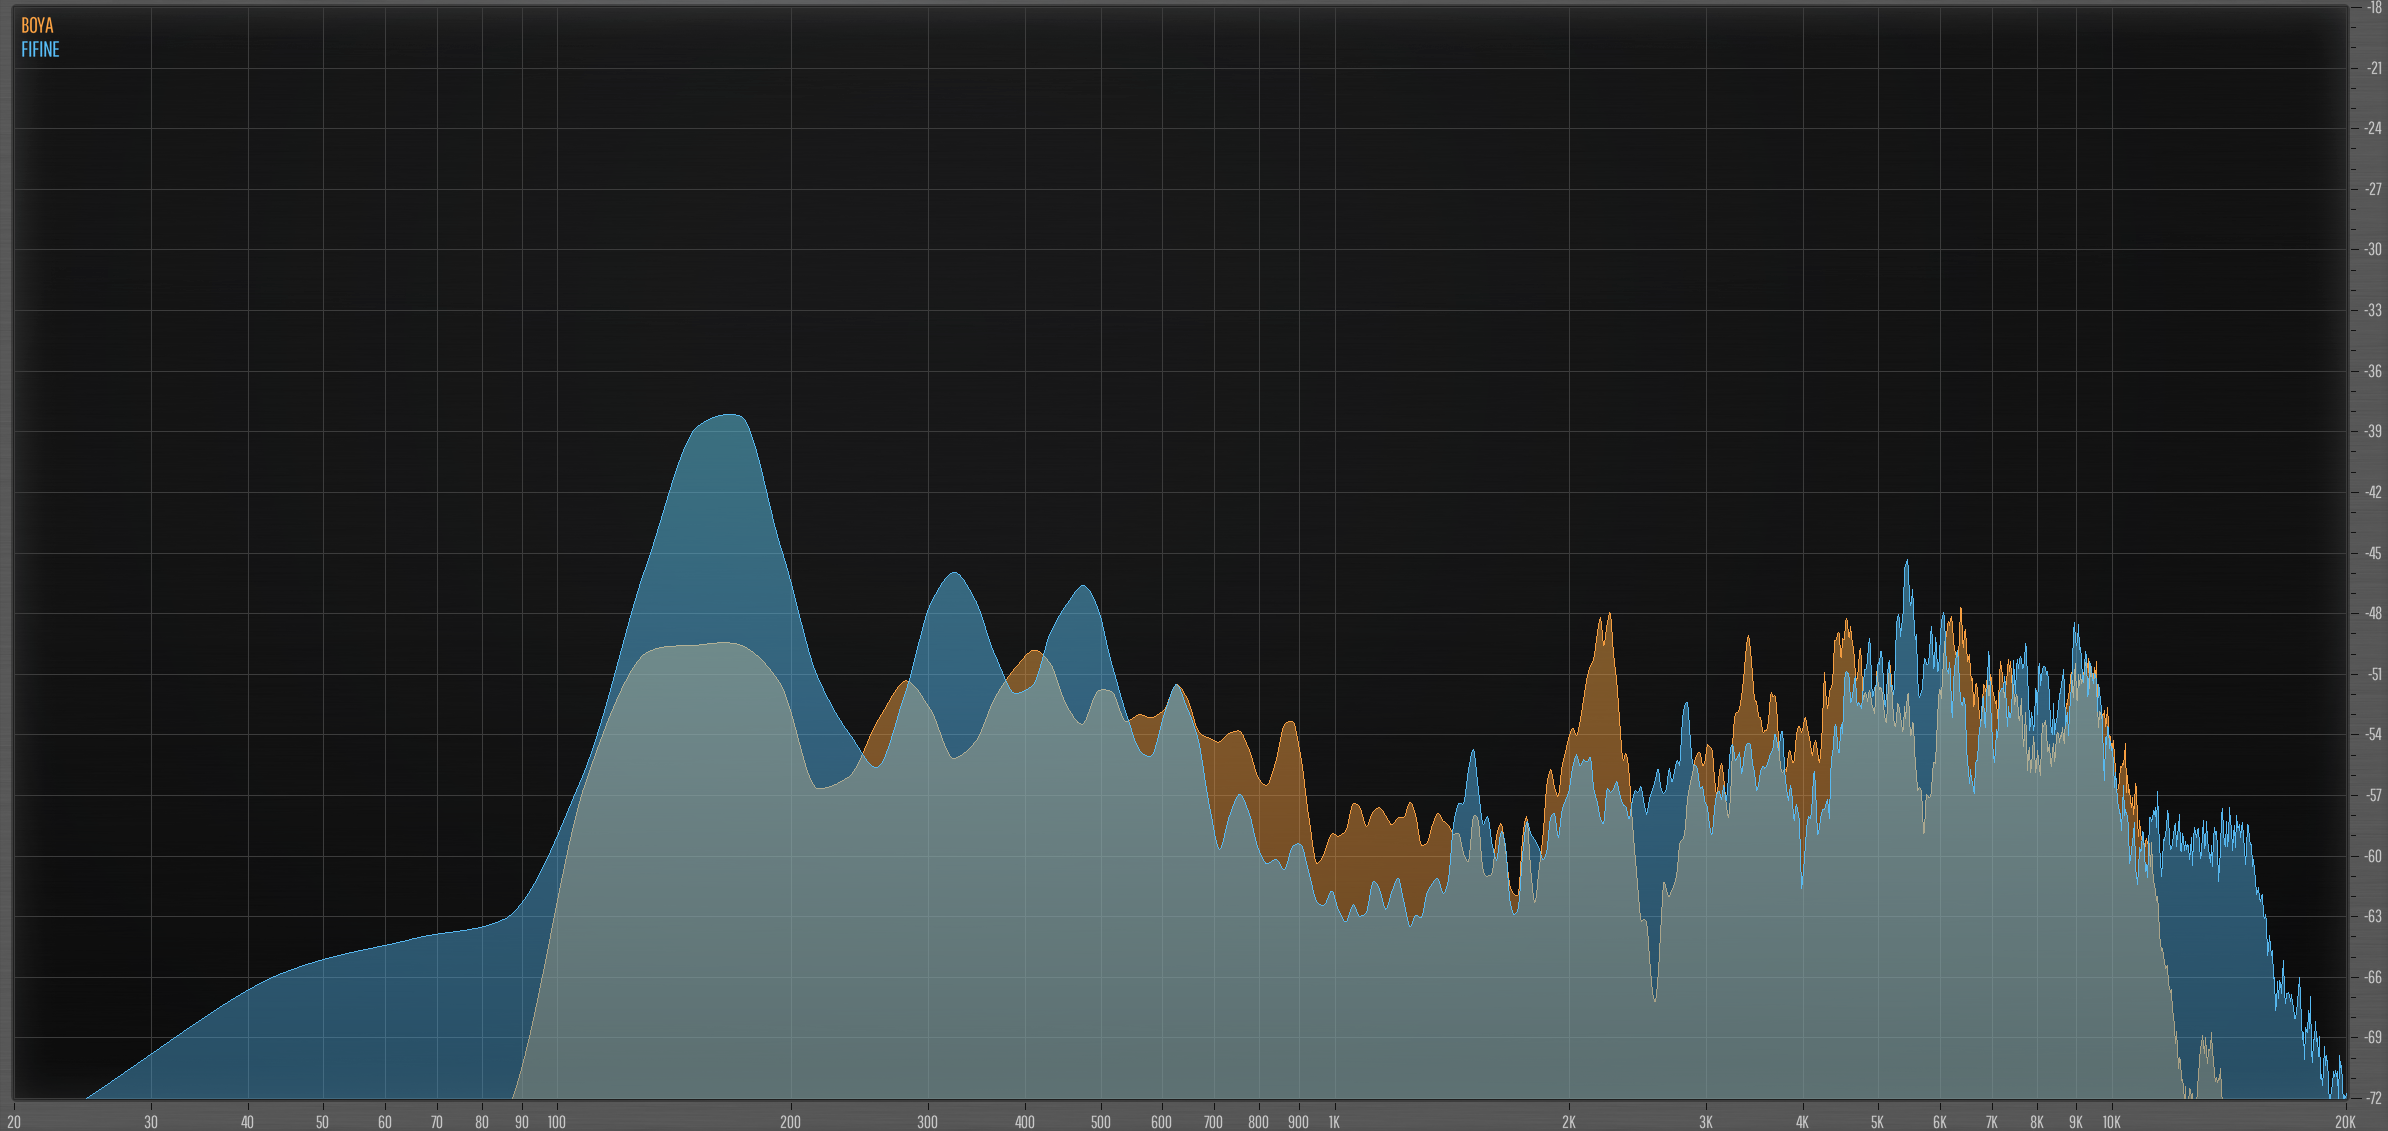Click the FIFINE legend label
This screenshot has width=2388, height=1131.
[40, 50]
